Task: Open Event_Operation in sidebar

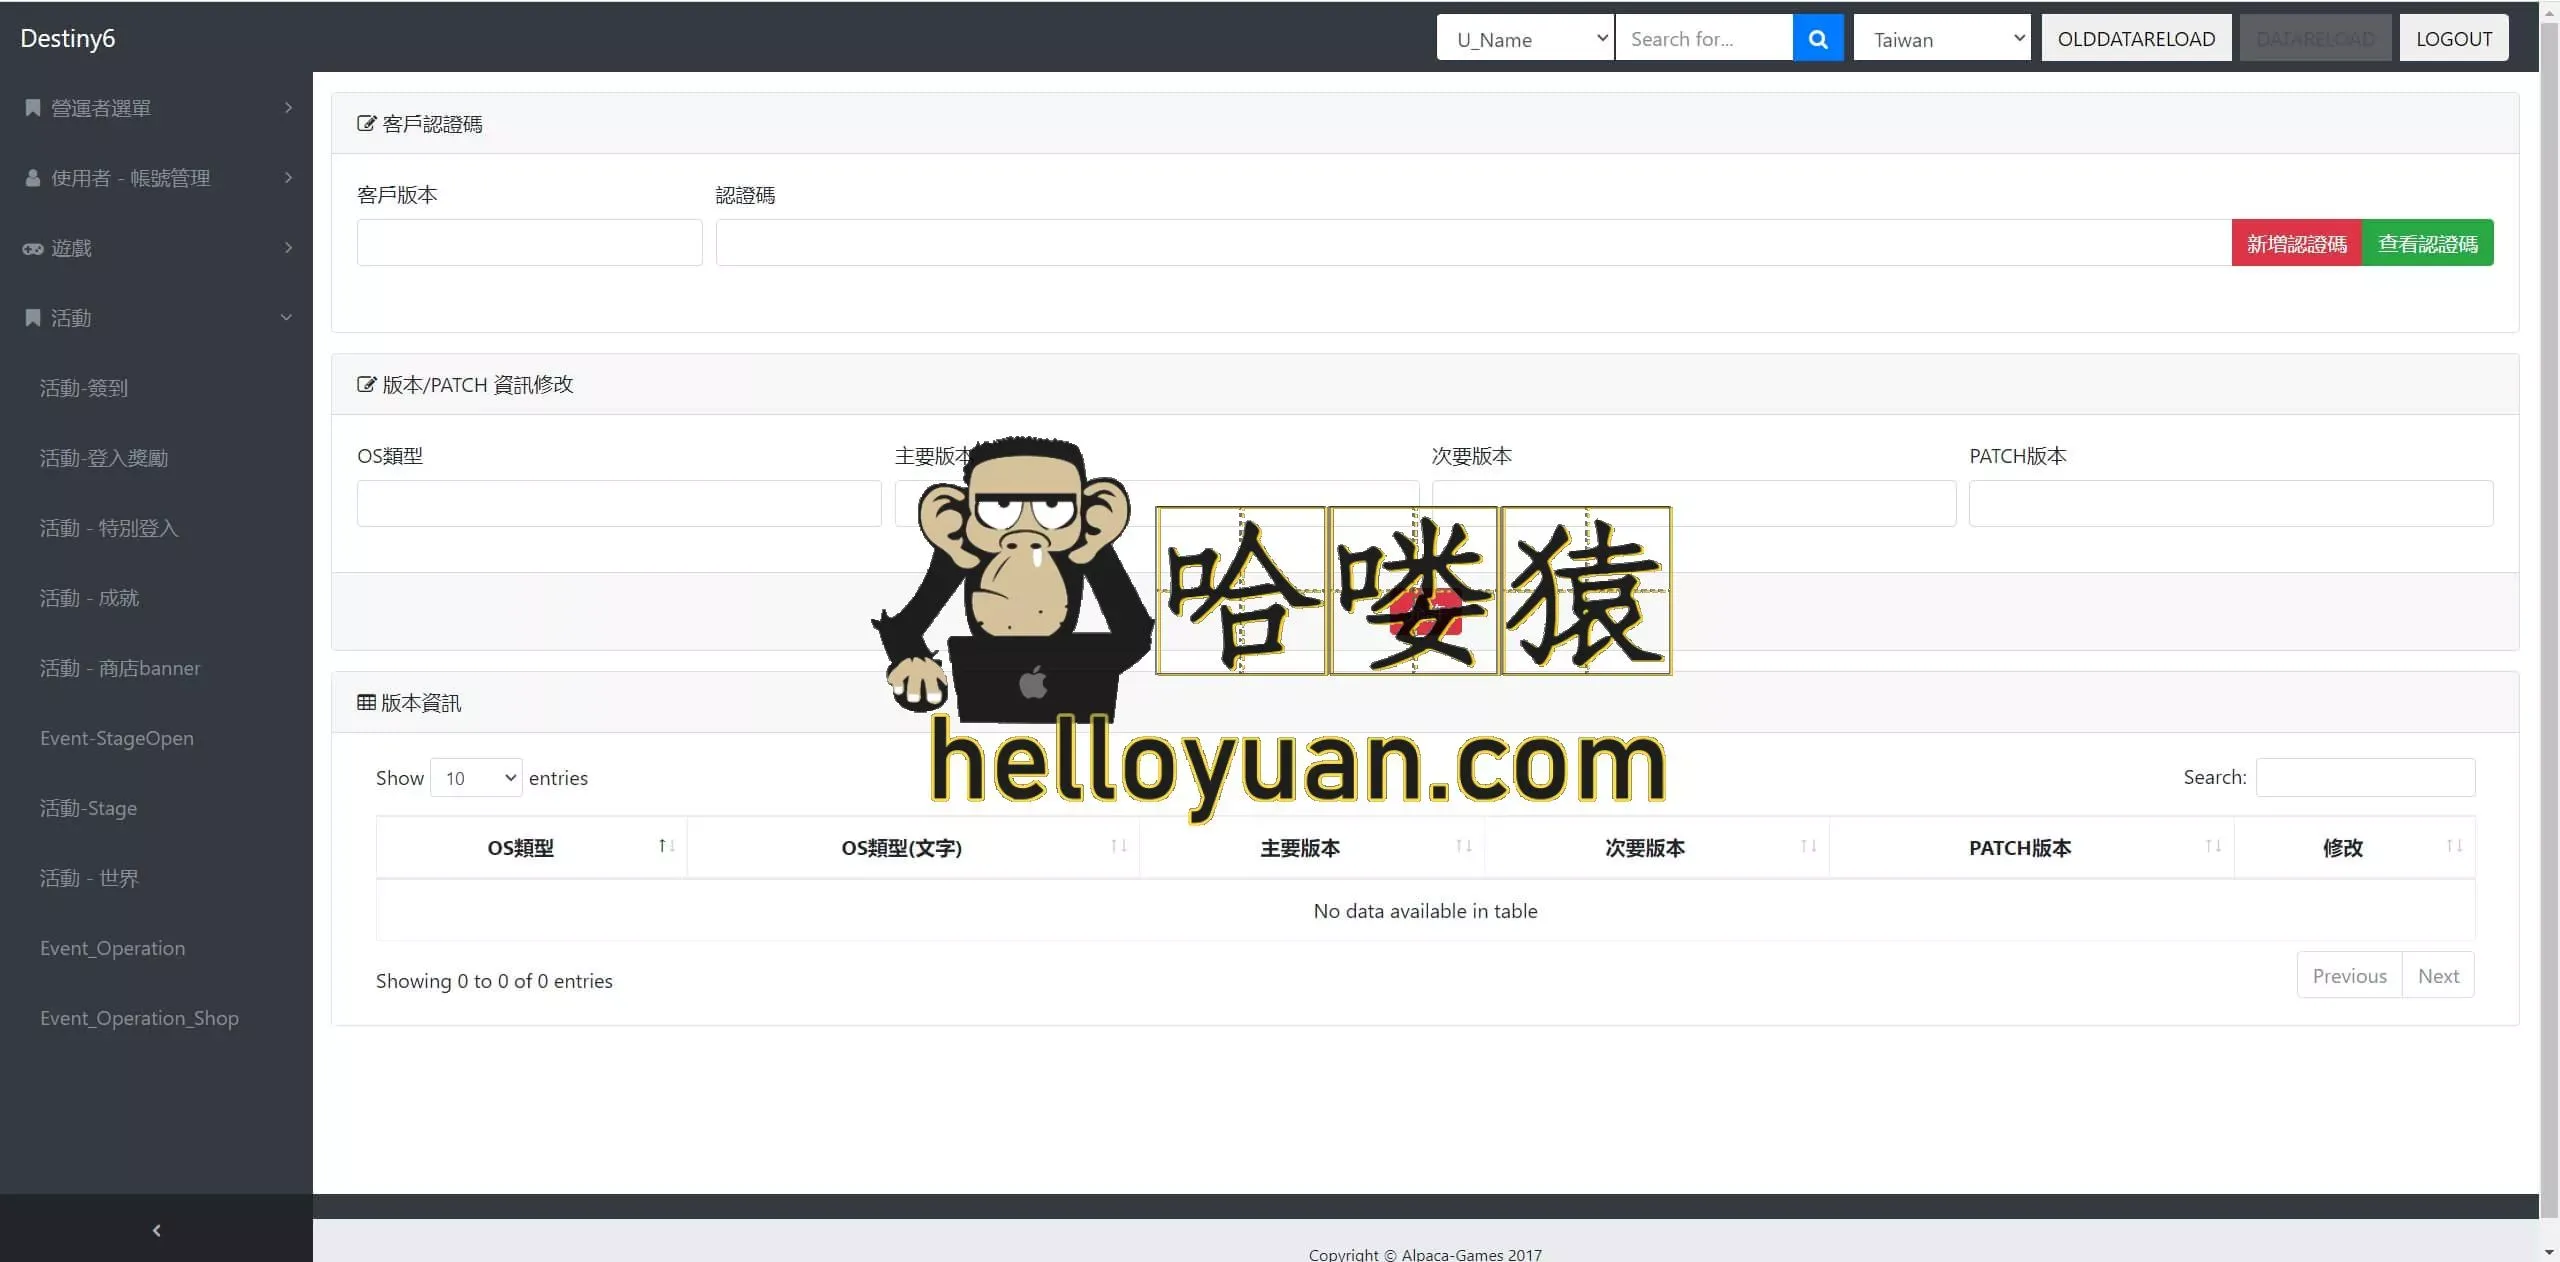Action: click(112, 948)
